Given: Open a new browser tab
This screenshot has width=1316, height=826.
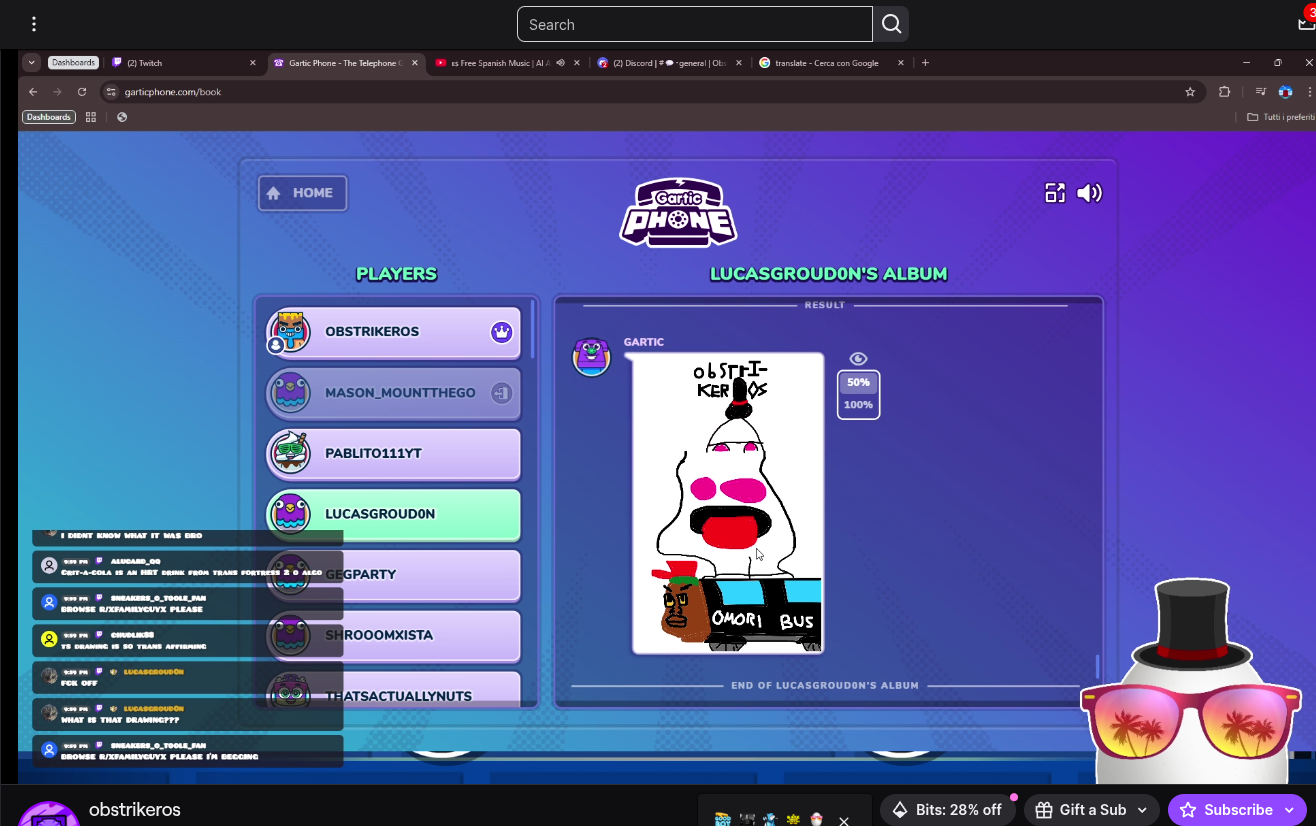Looking at the screenshot, I should 925,63.
